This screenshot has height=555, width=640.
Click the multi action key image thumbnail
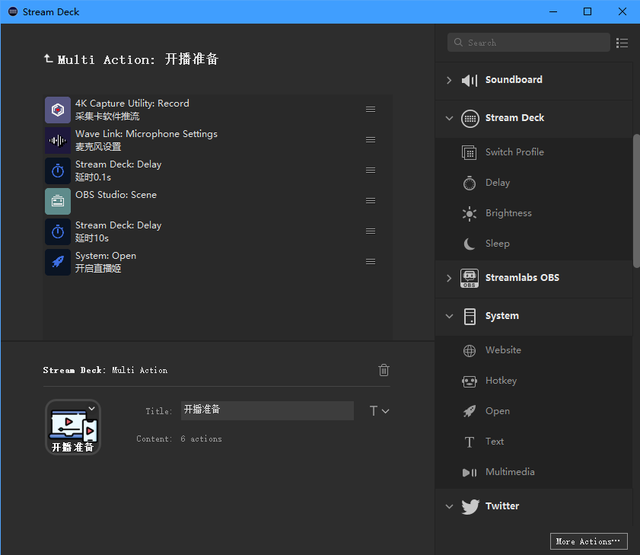(x=73, y=427)
